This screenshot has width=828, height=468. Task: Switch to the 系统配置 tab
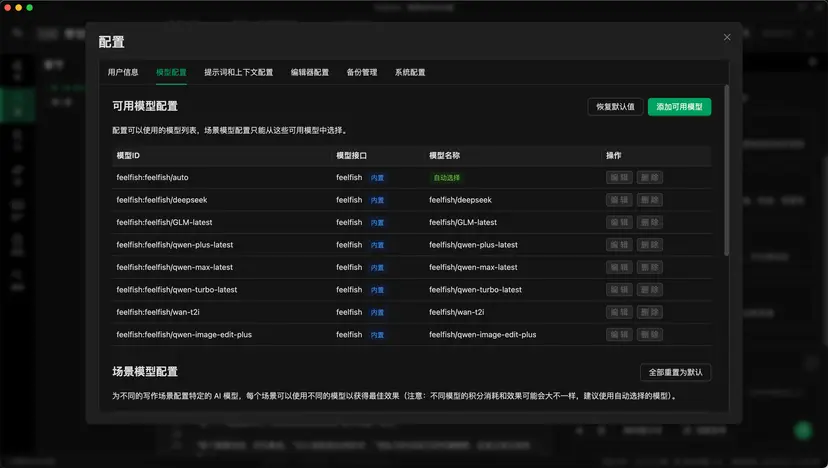[x=410, y=73]
